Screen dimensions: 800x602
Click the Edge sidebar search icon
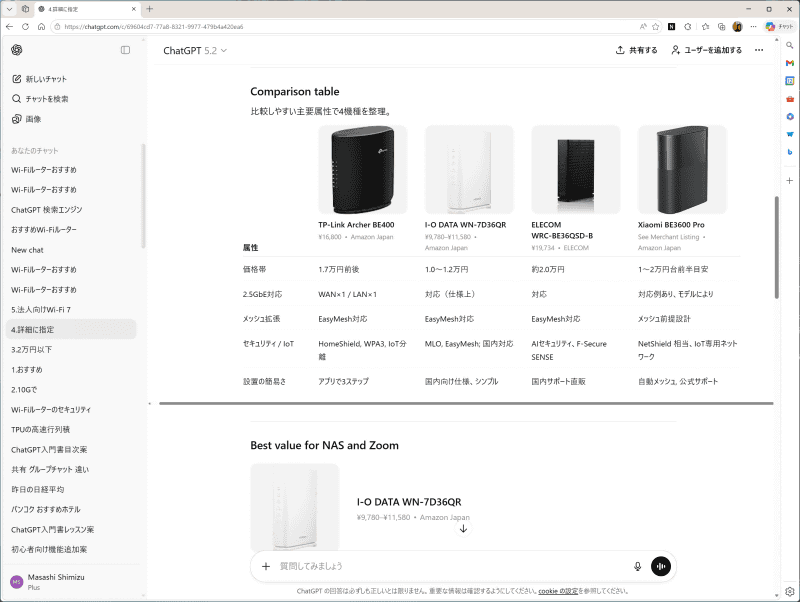pos(789,45)
